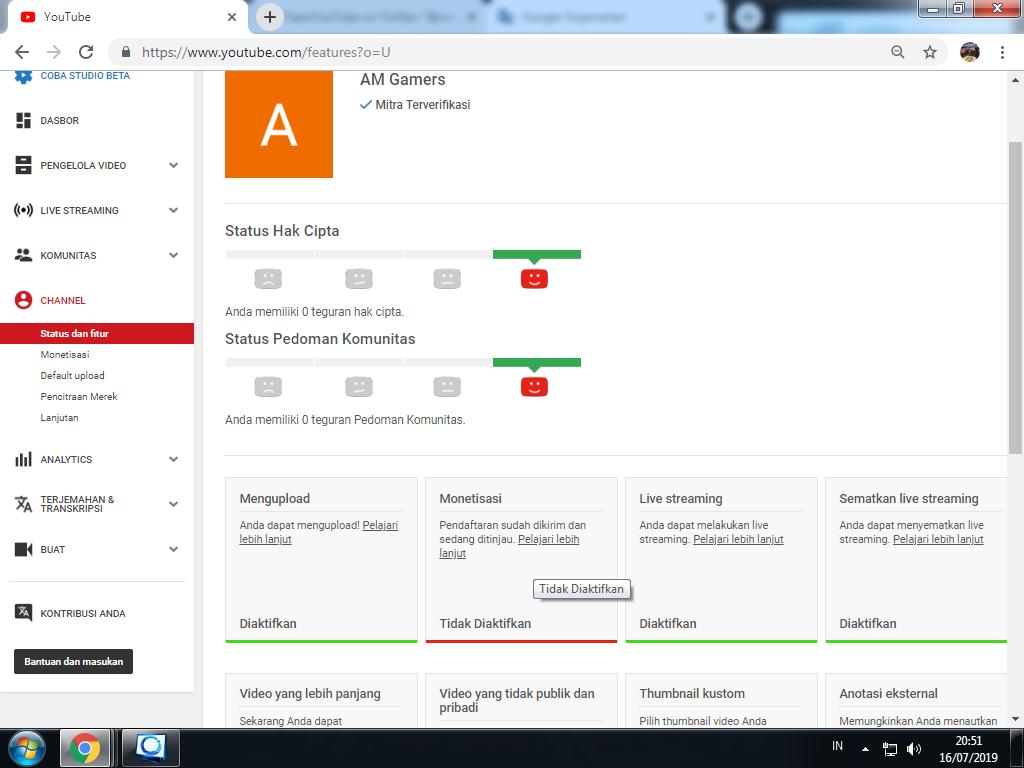Screen dimensions: 1024x768
Task: Open the Windows Start button
Action: (26, 748)
